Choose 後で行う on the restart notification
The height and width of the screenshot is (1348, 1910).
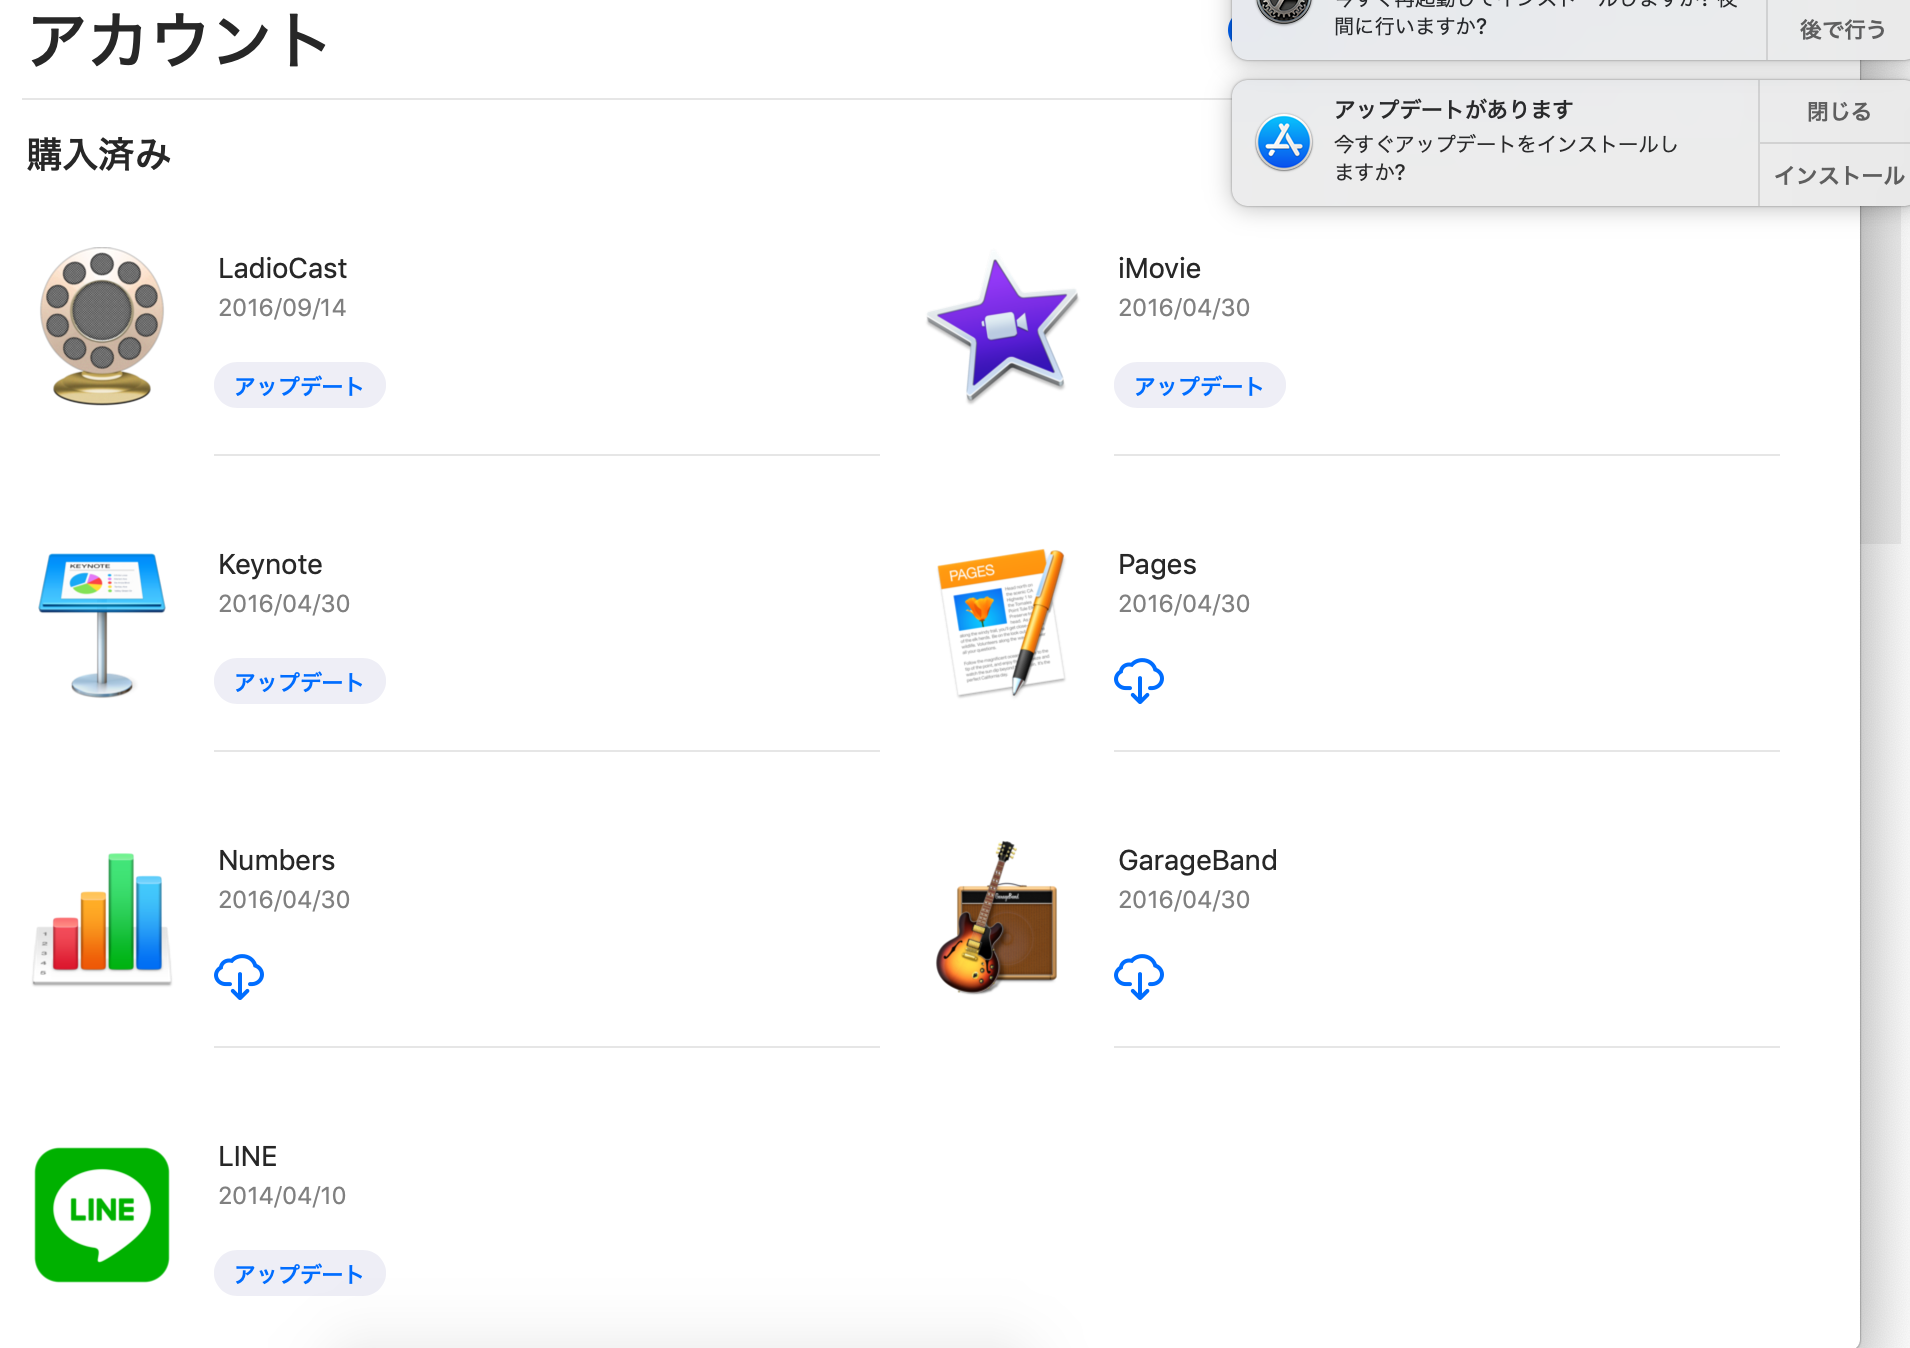coord(1841,30)
